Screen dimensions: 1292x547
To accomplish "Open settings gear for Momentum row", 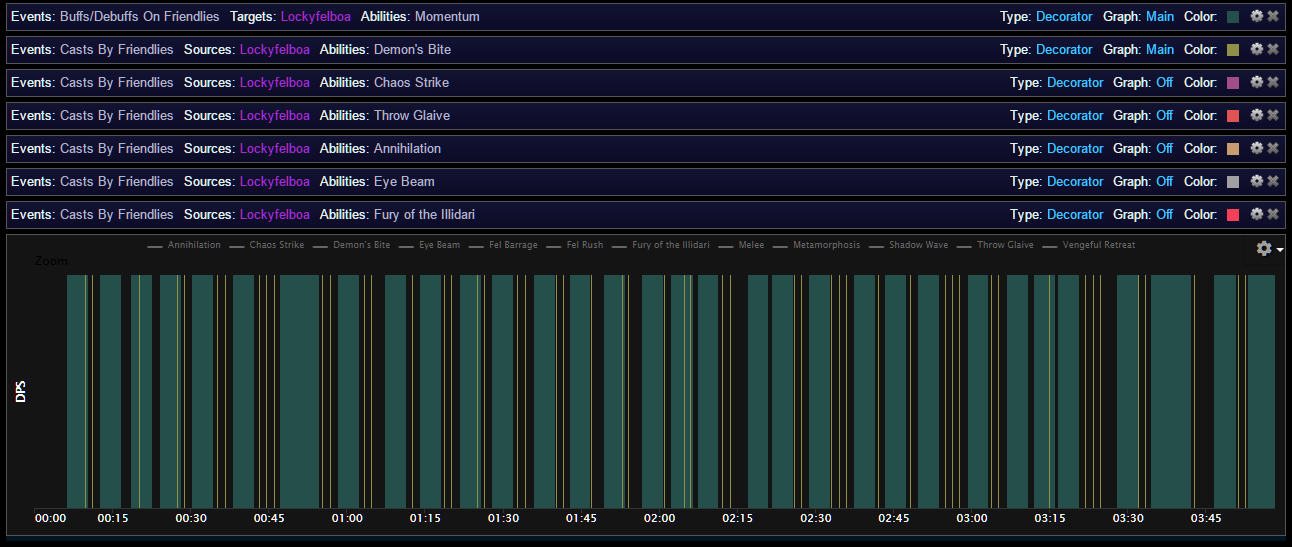I will (1257, 16).
